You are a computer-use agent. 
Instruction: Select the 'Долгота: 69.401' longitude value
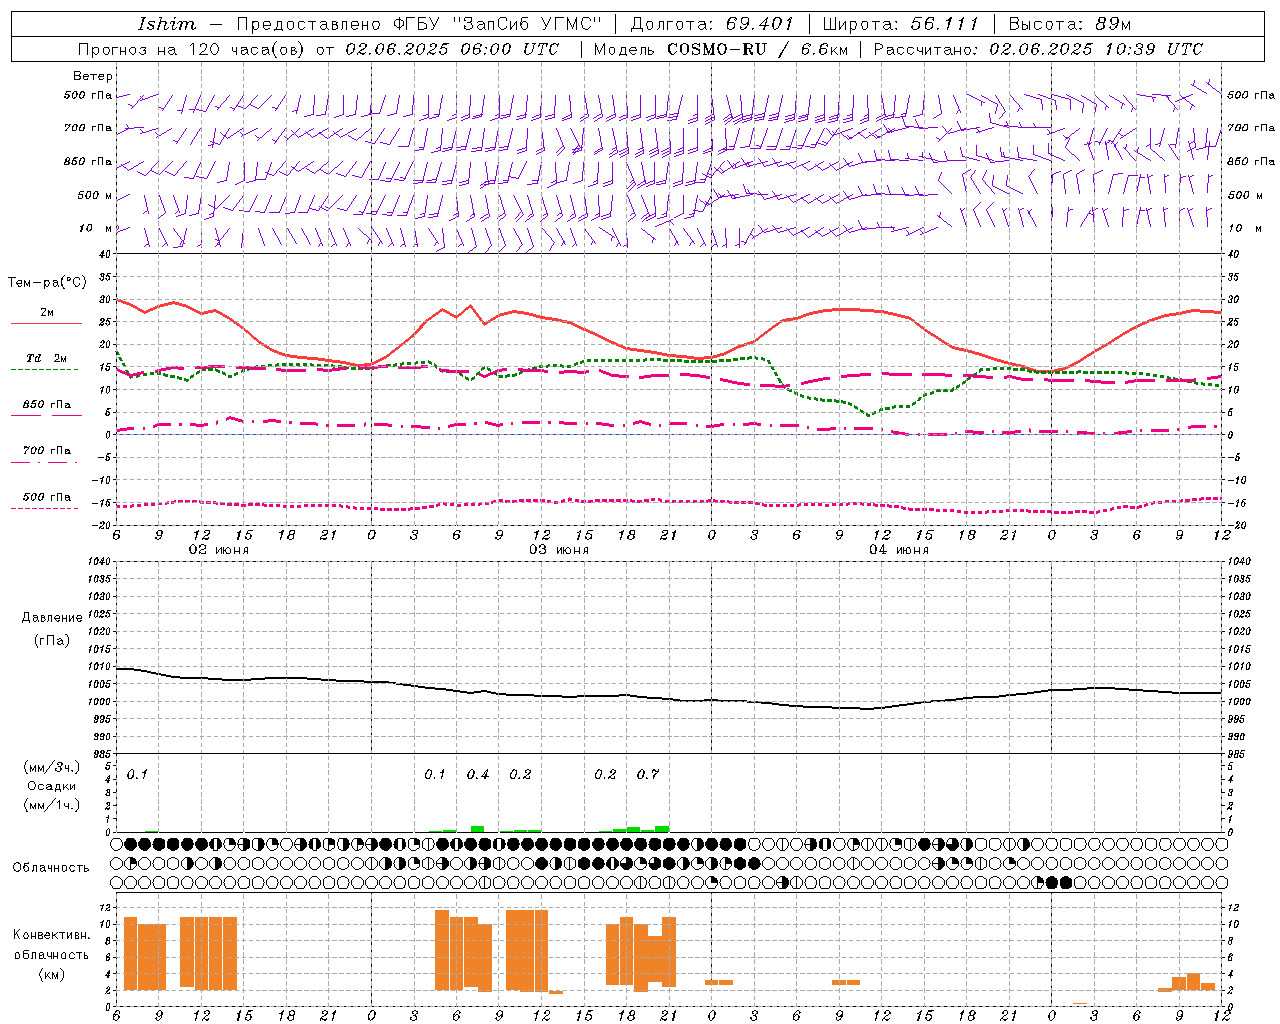click(x=712, y=24)
